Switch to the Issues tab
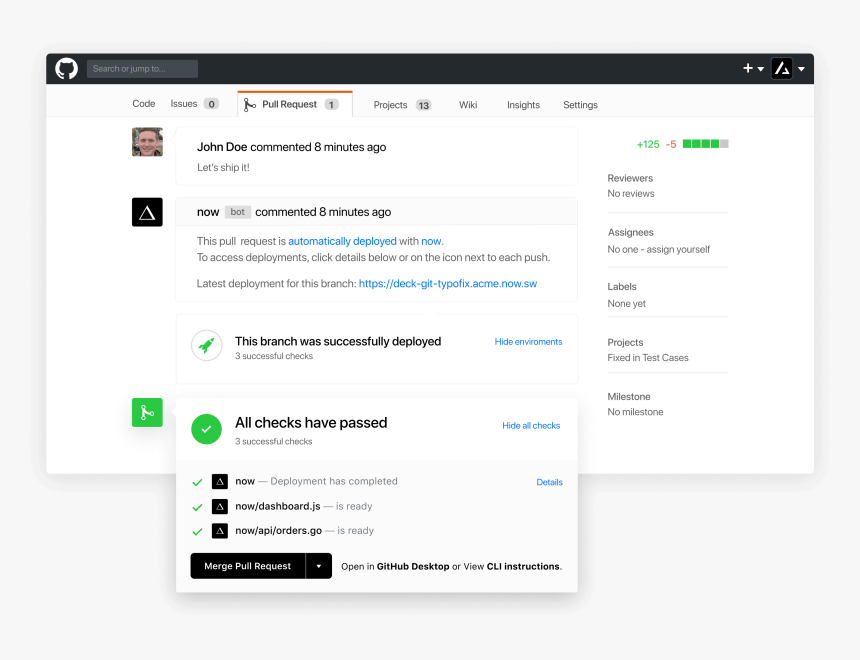860x660 pixels. click(185, 104)
